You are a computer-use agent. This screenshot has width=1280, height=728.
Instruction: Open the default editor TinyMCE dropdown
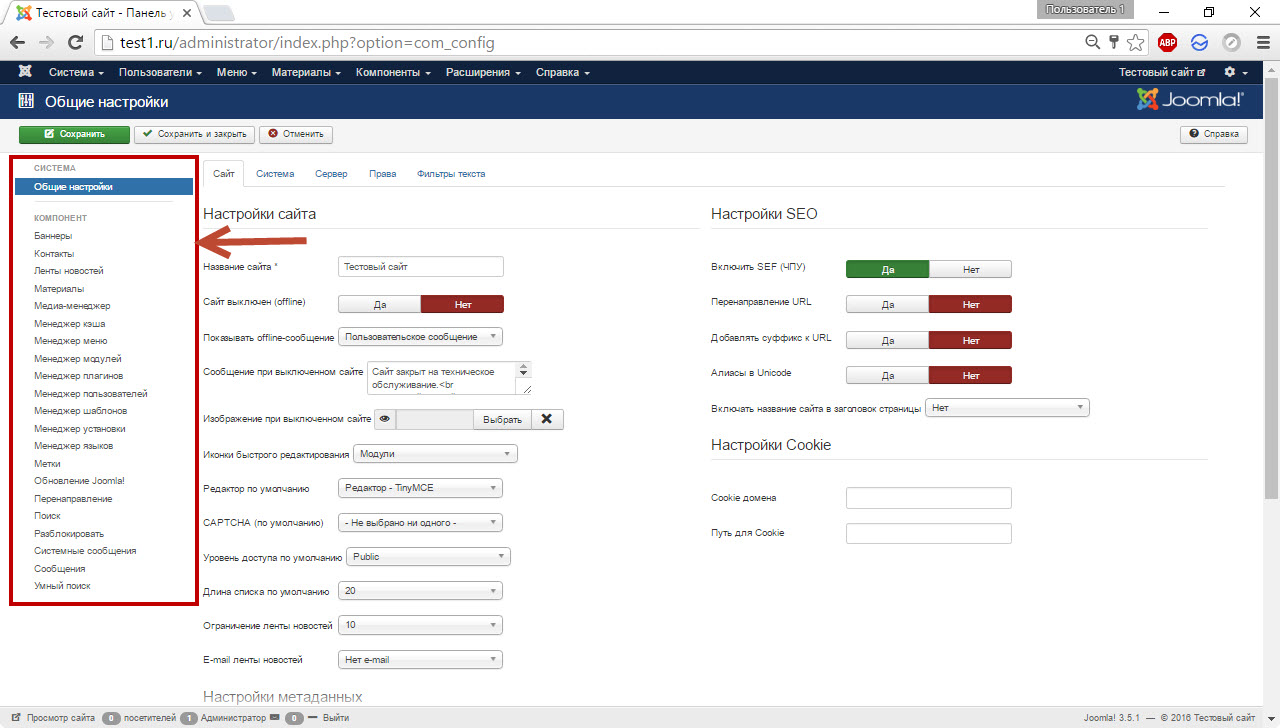click(420, 488)
